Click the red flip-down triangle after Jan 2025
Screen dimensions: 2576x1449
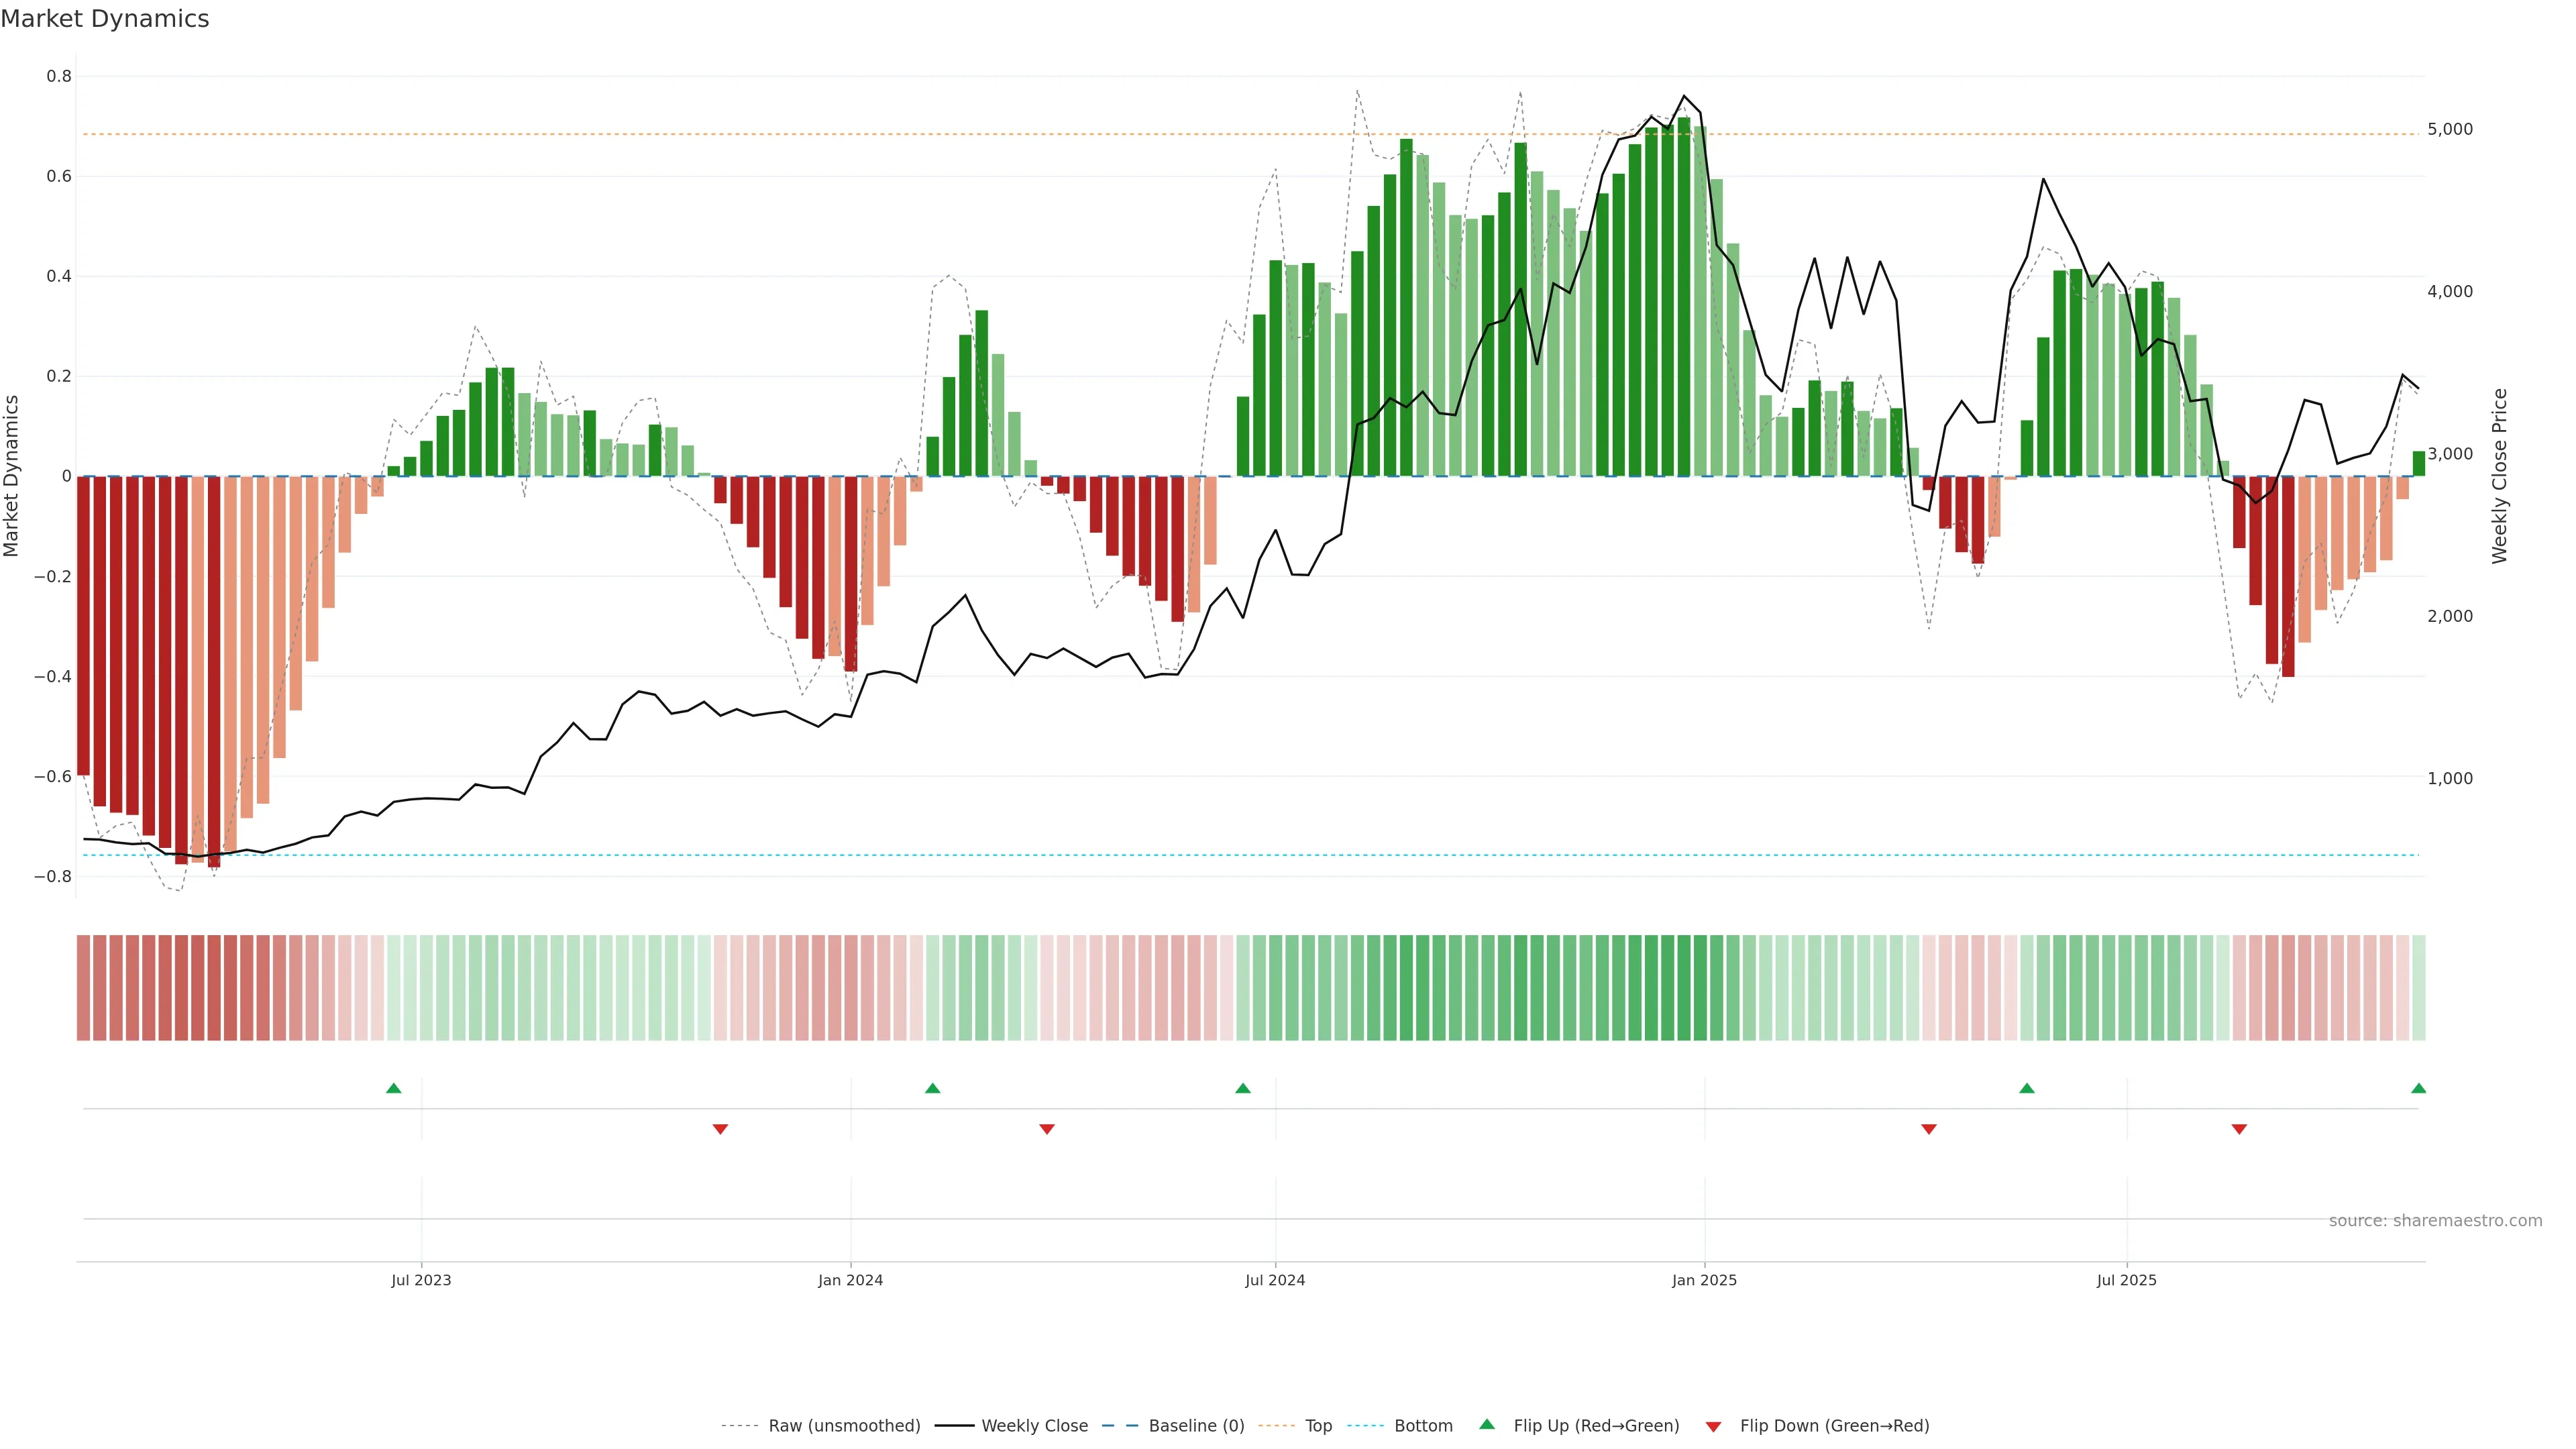pyautogui.click(x=1929, y=1129)
